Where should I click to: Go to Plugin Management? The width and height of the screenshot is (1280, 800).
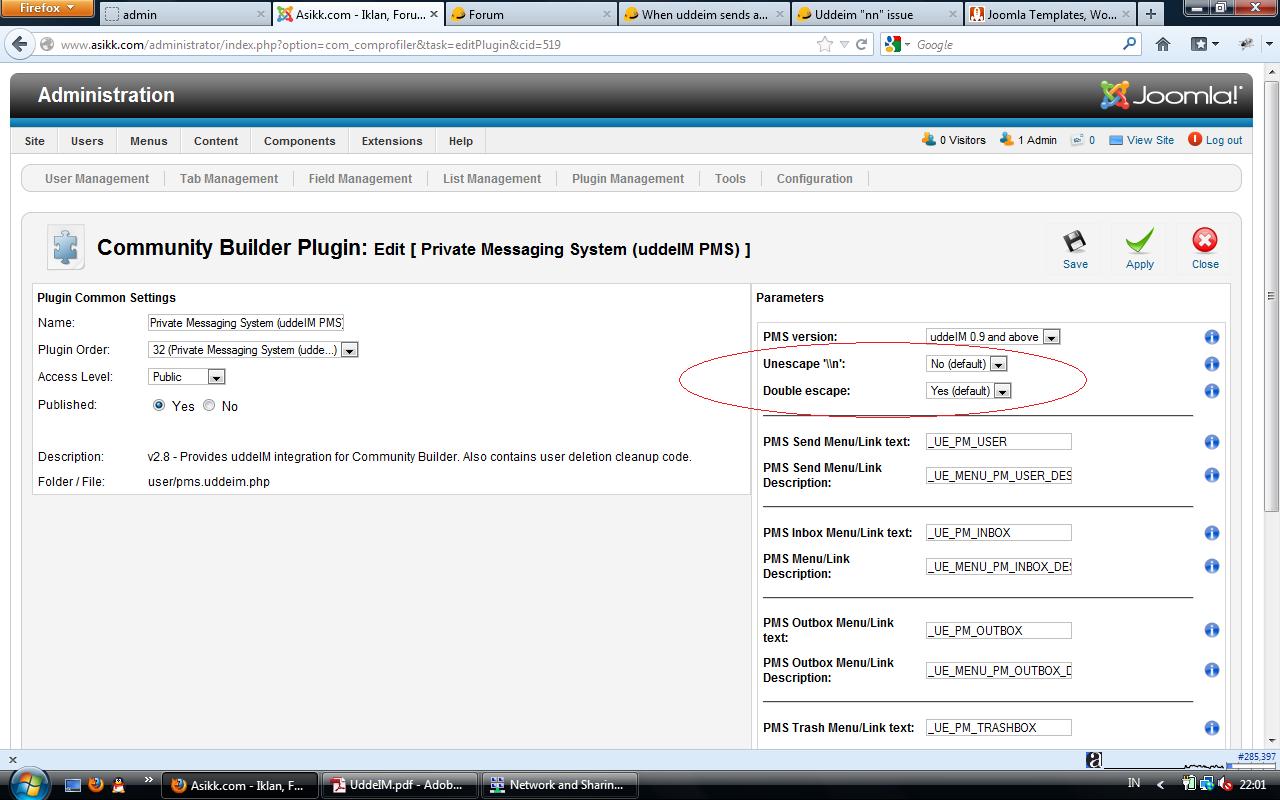(628, 179)
